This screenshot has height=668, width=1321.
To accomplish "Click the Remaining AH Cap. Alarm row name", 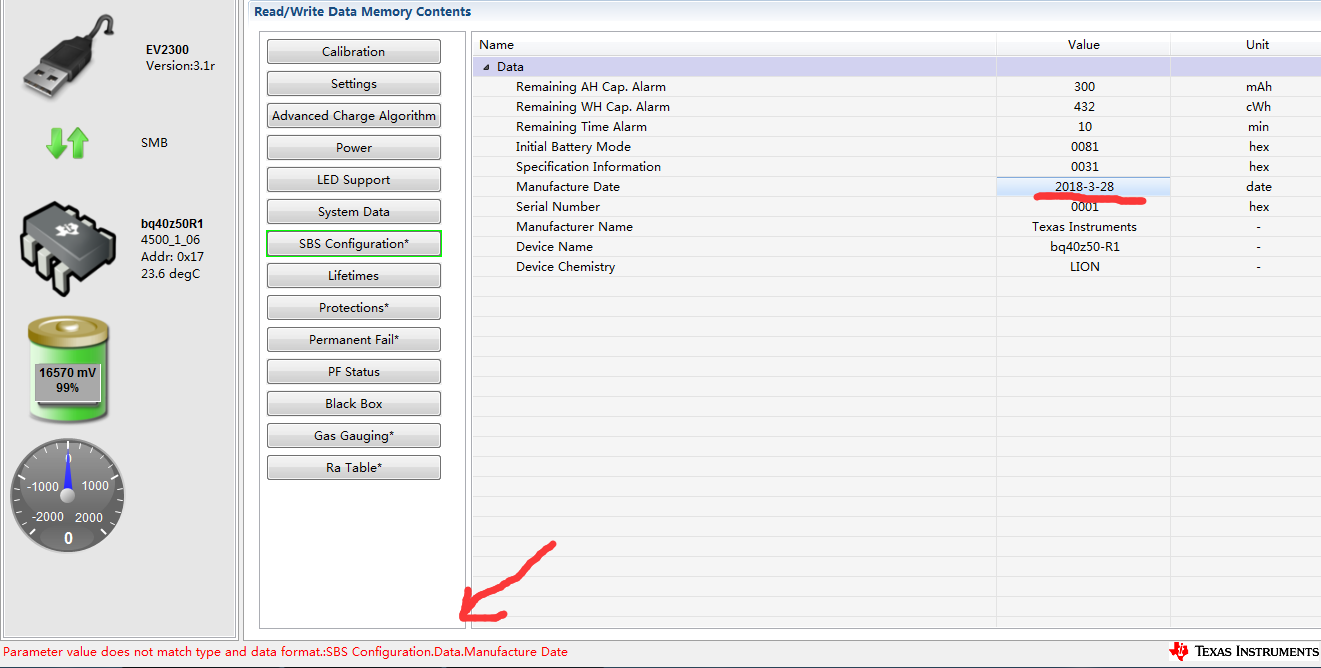I will [x=591, y=87].
